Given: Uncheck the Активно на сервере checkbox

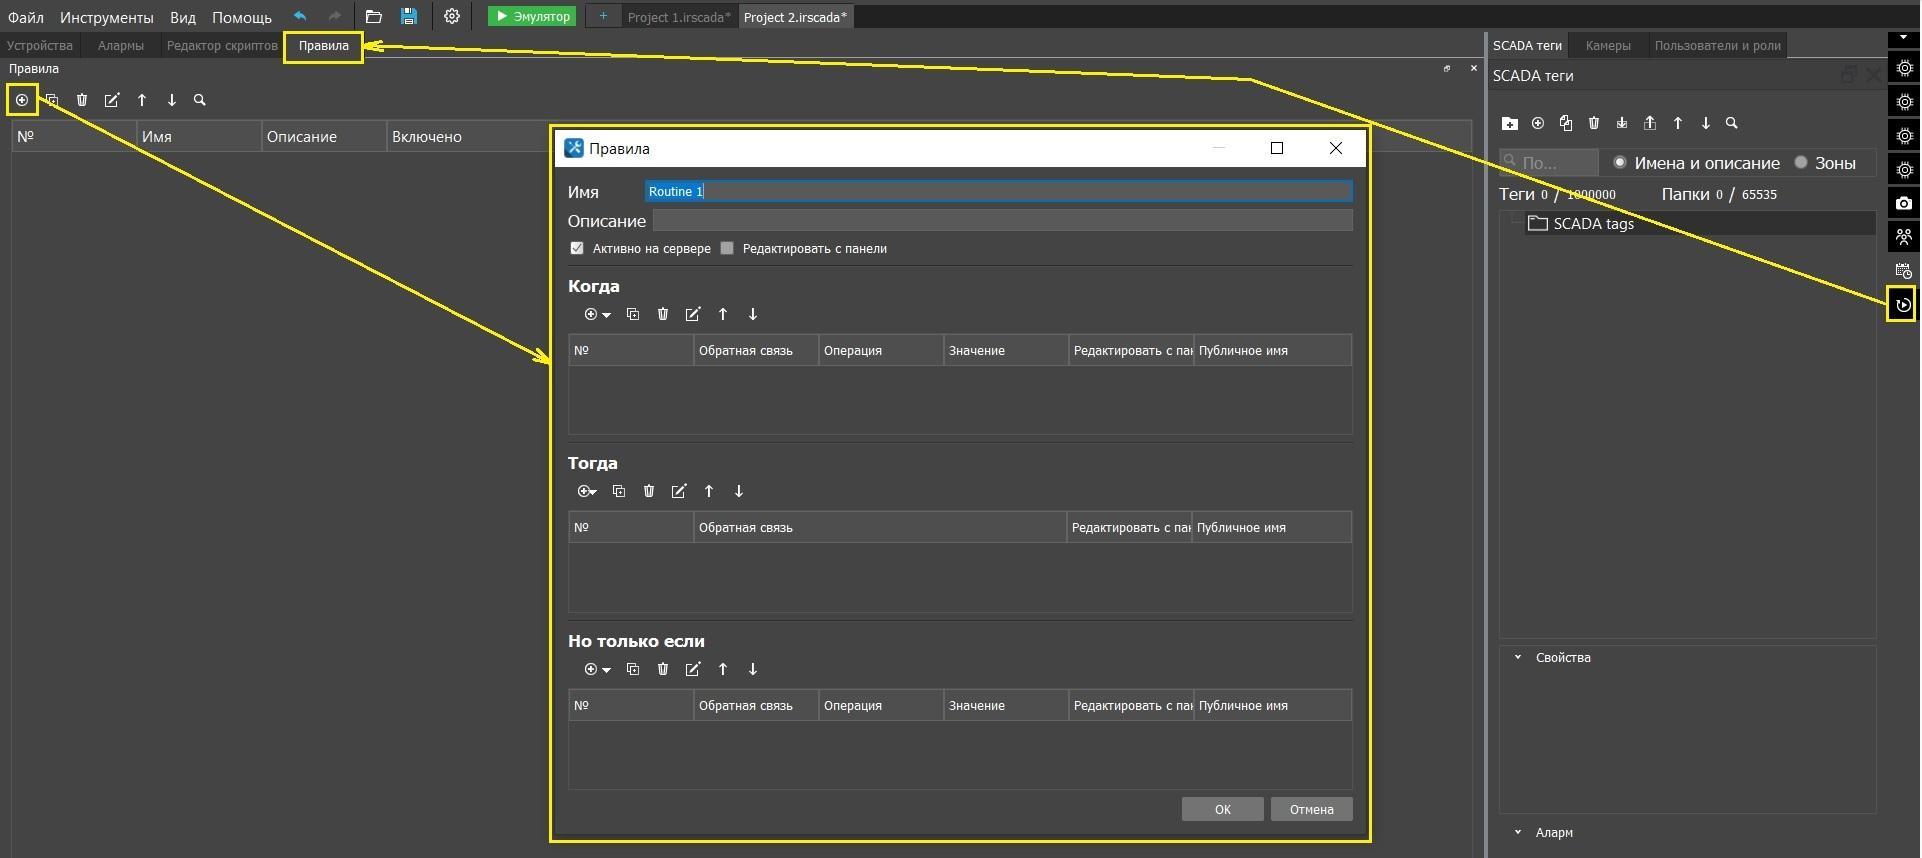Looking at the screenshot, I should [x=577, y=248].
